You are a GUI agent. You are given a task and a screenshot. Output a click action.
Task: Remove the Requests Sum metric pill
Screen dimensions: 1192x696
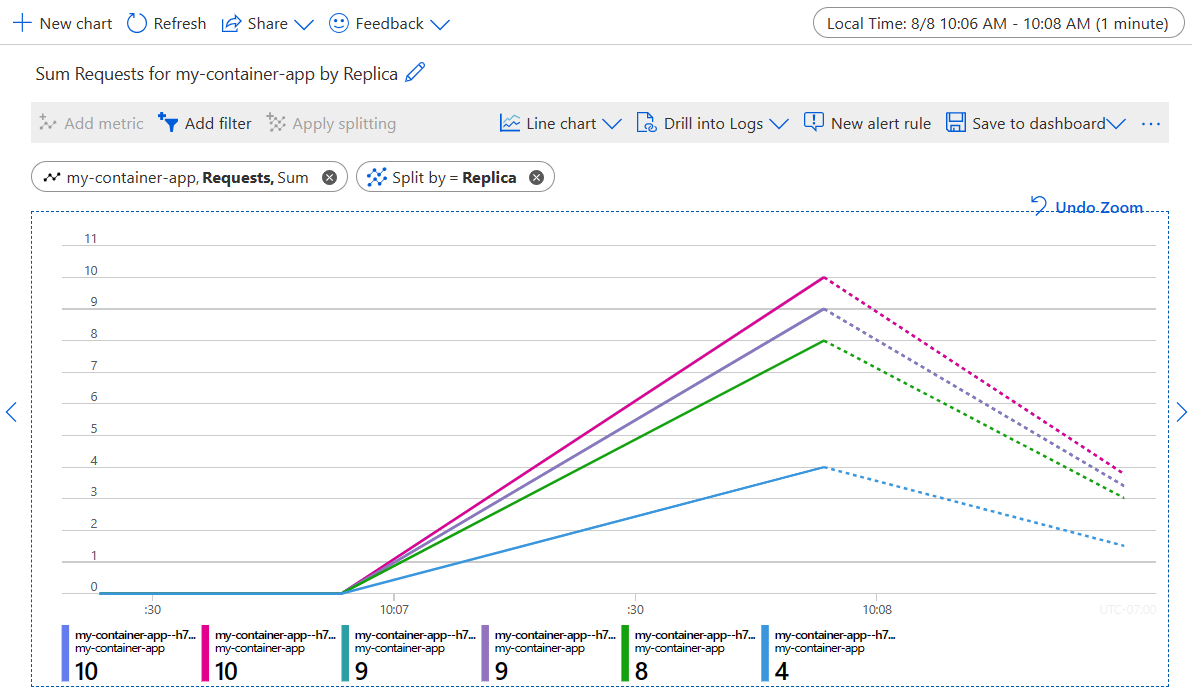tap(327, 175)
